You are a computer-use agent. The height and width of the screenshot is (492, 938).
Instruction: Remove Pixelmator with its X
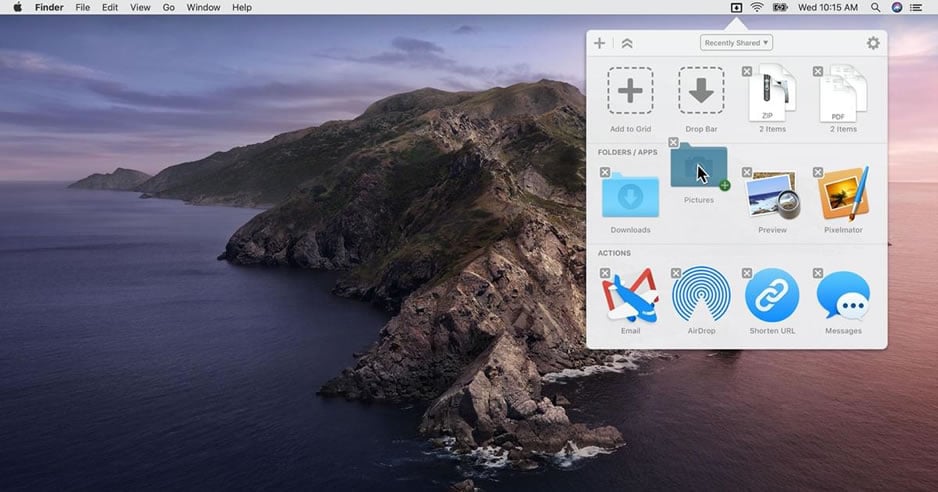tap(818, 172)
